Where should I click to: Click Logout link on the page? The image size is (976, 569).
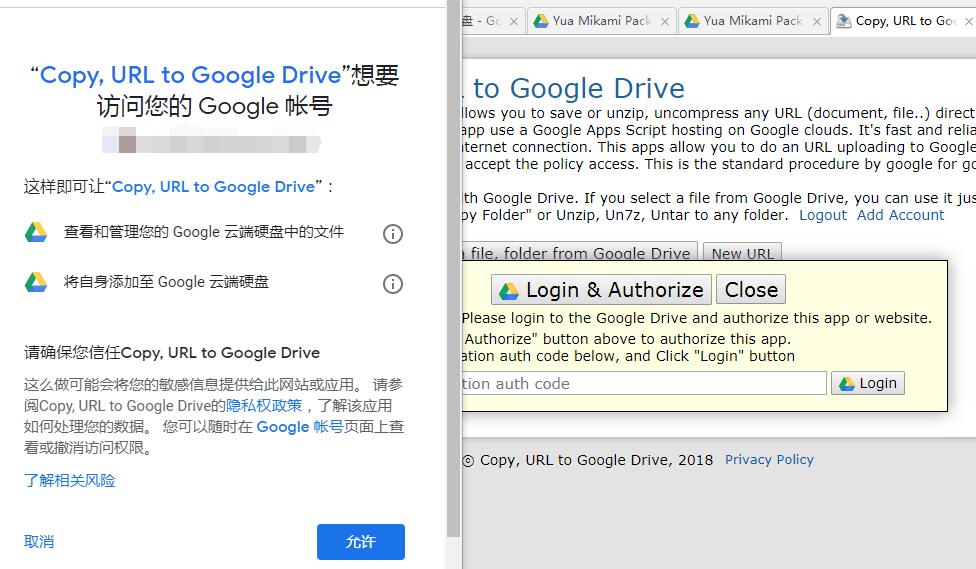(x=823, y=215)
